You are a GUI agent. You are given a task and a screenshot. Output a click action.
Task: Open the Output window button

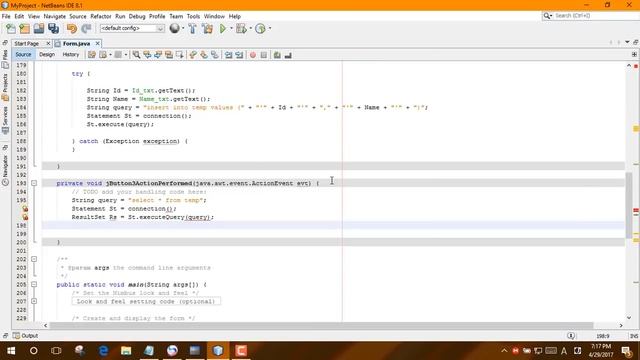(x=25, y=336)
